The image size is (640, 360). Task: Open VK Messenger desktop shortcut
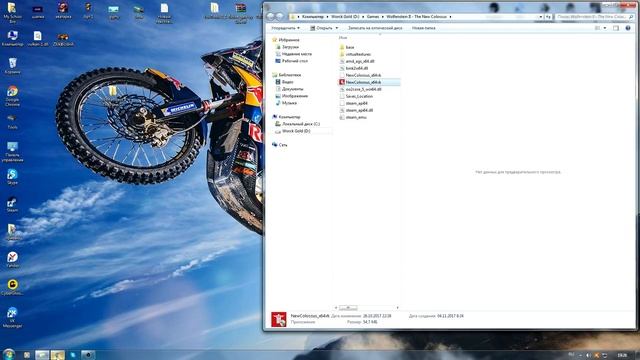[x=12, y=317]
